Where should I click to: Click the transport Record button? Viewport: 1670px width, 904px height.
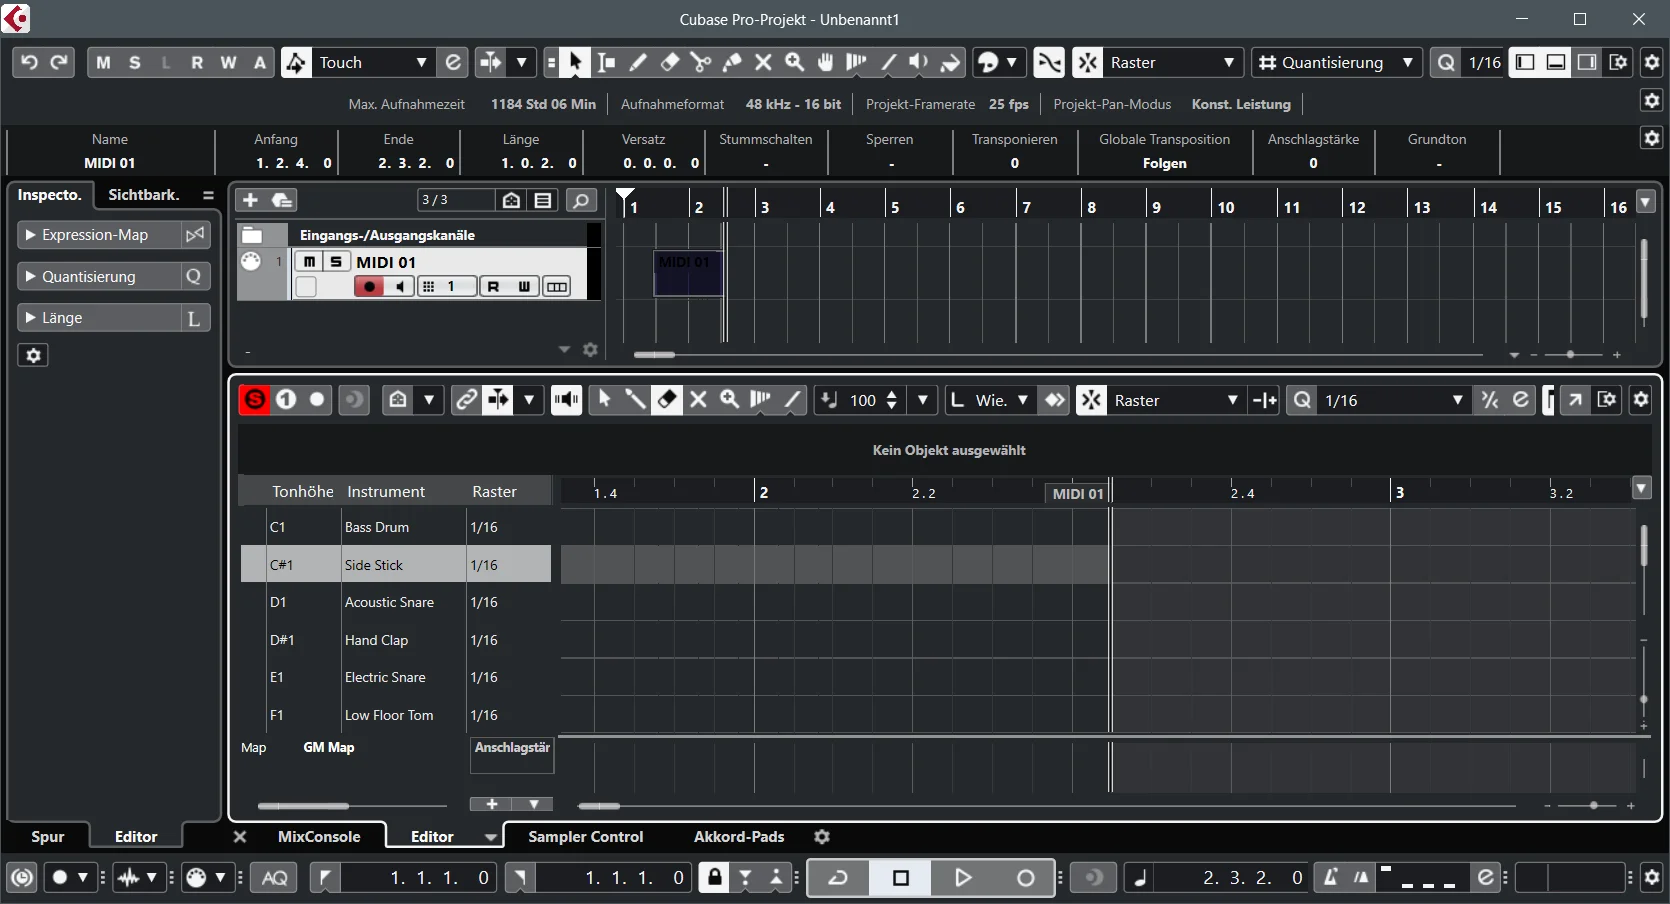(x=1025, y=878)
